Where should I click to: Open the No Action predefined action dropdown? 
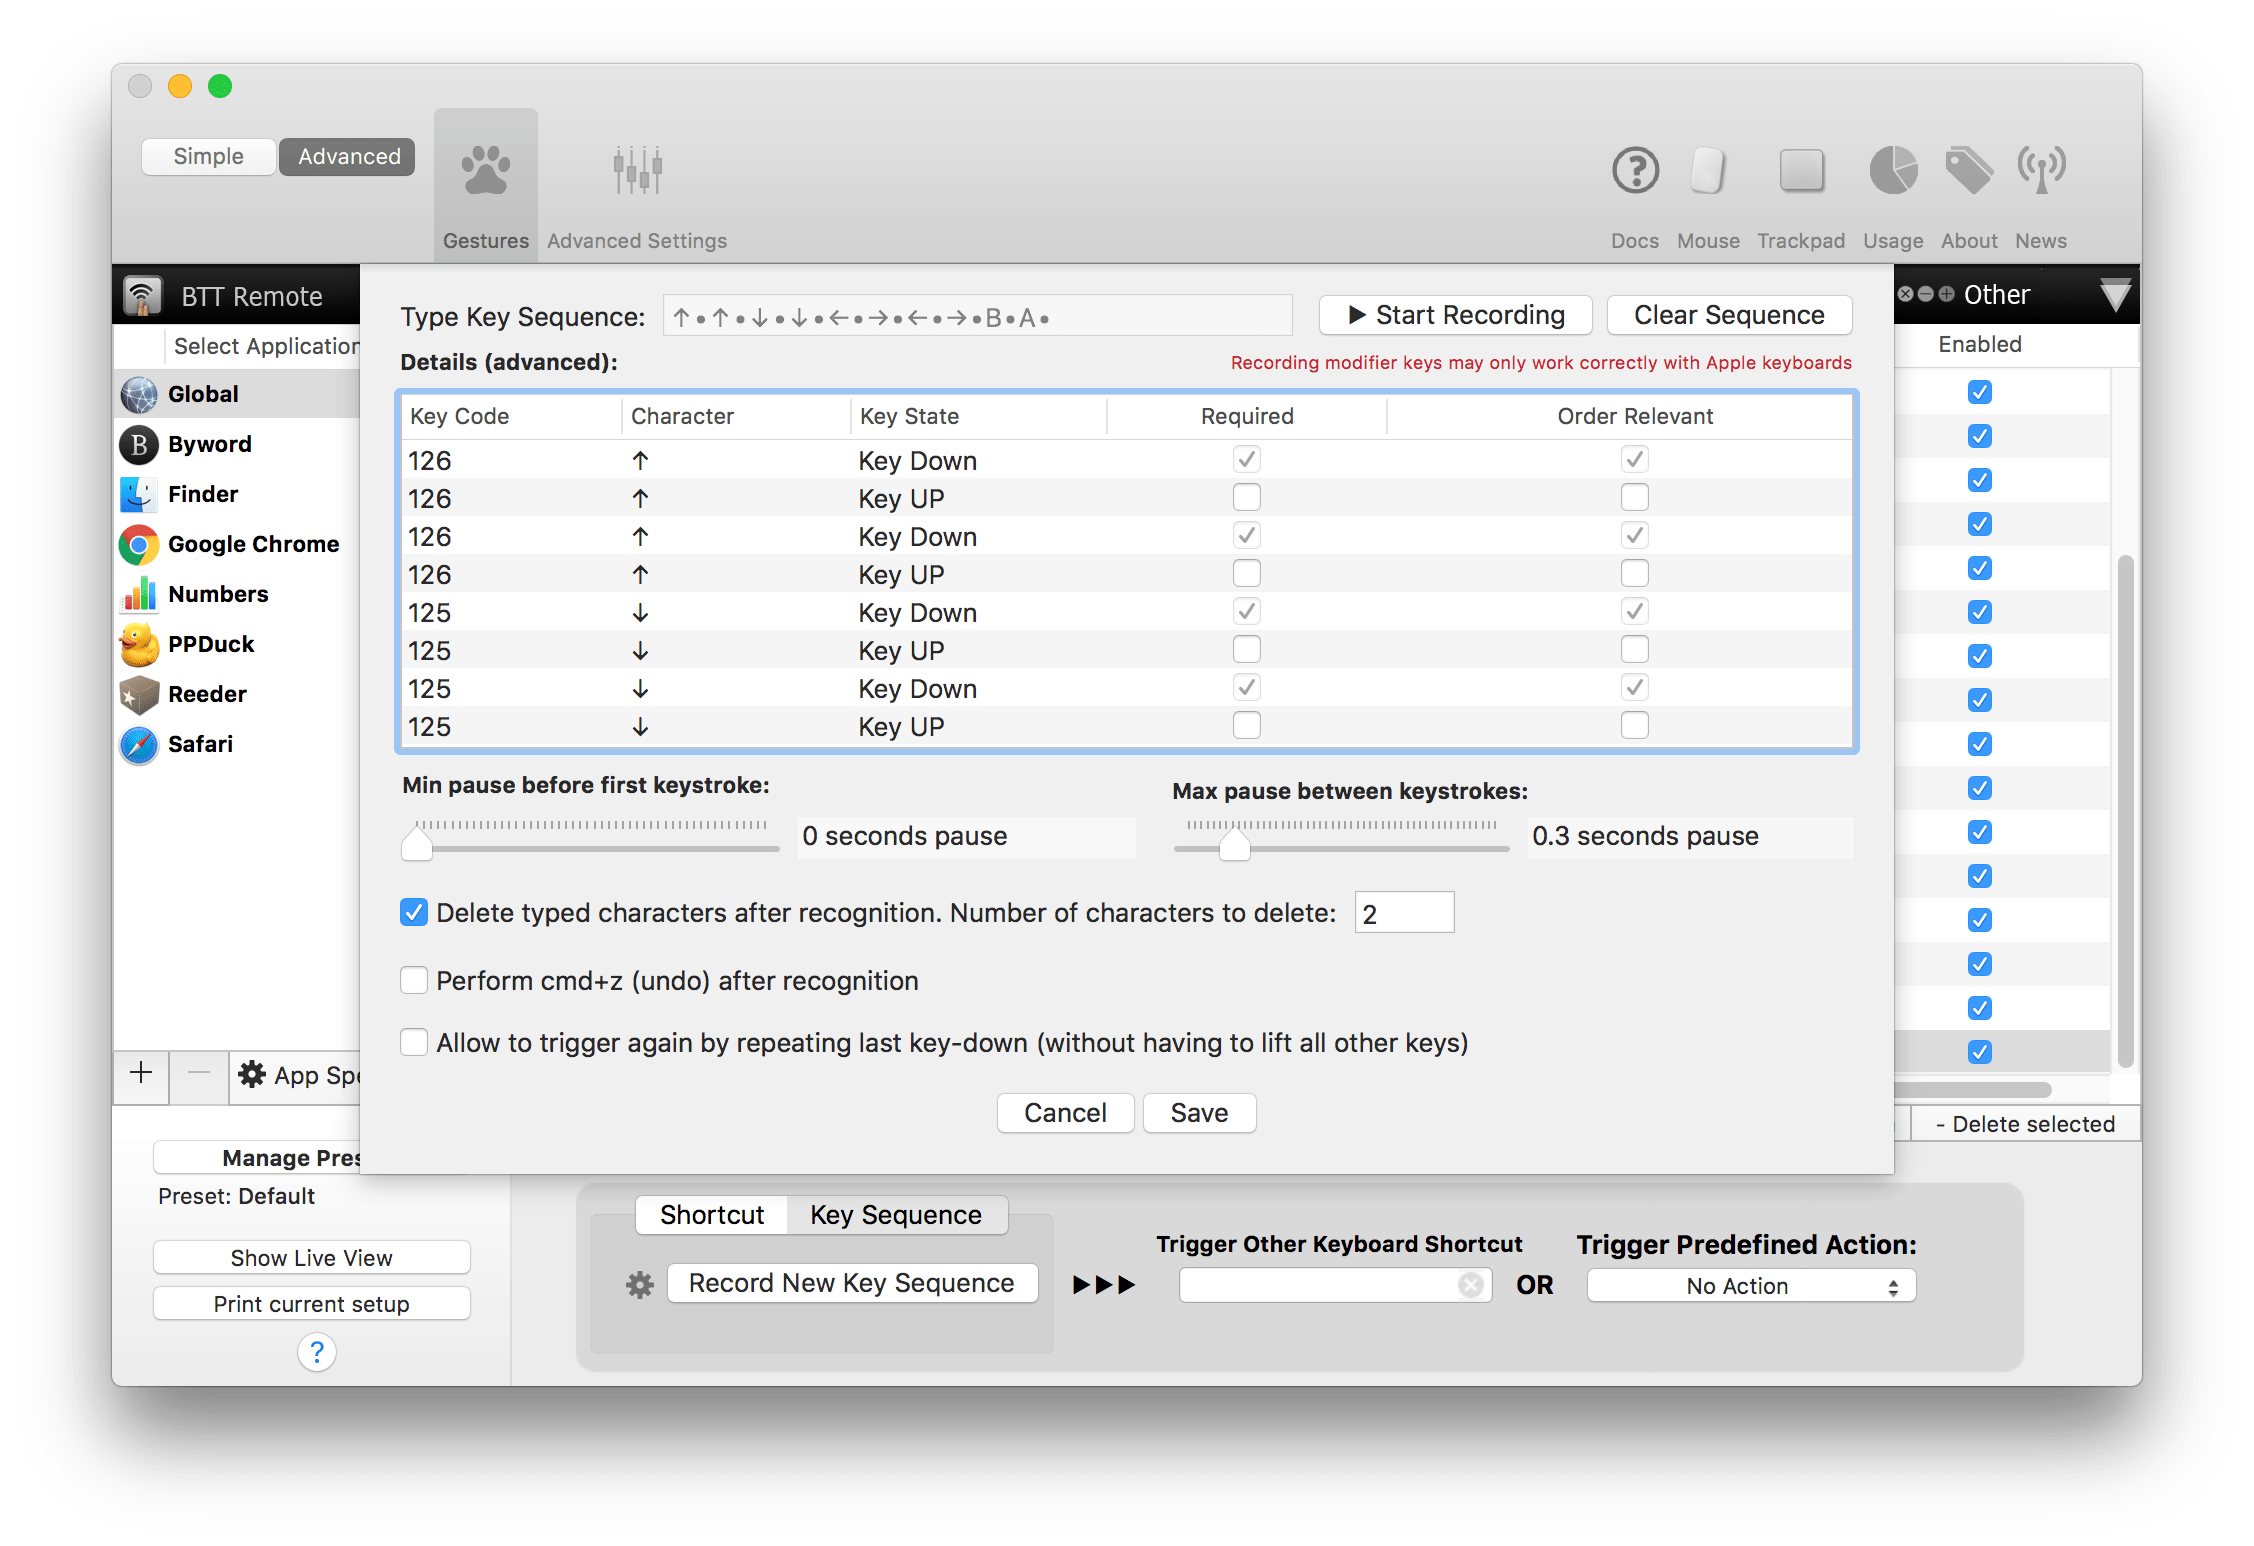tap(1751, 1286)
